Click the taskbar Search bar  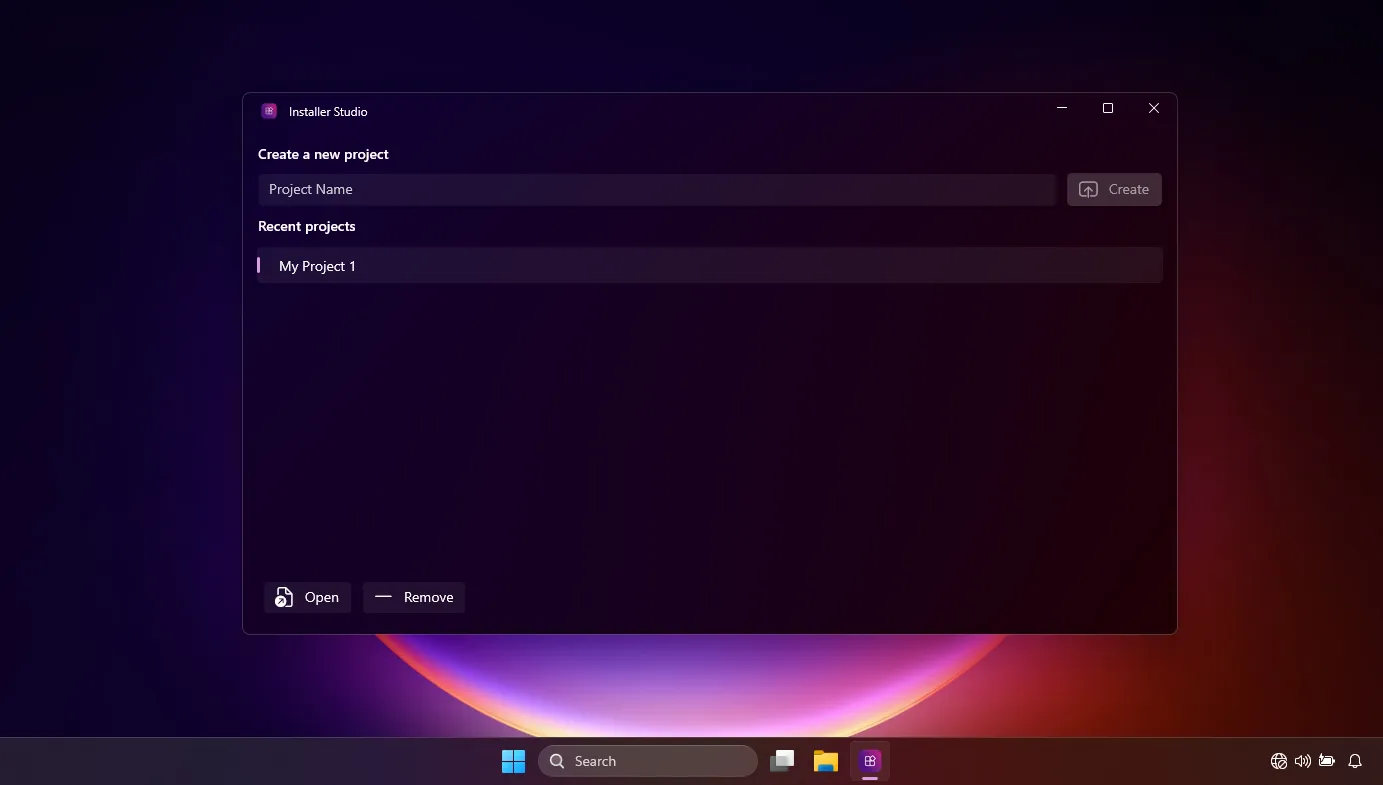pos(648,761)
